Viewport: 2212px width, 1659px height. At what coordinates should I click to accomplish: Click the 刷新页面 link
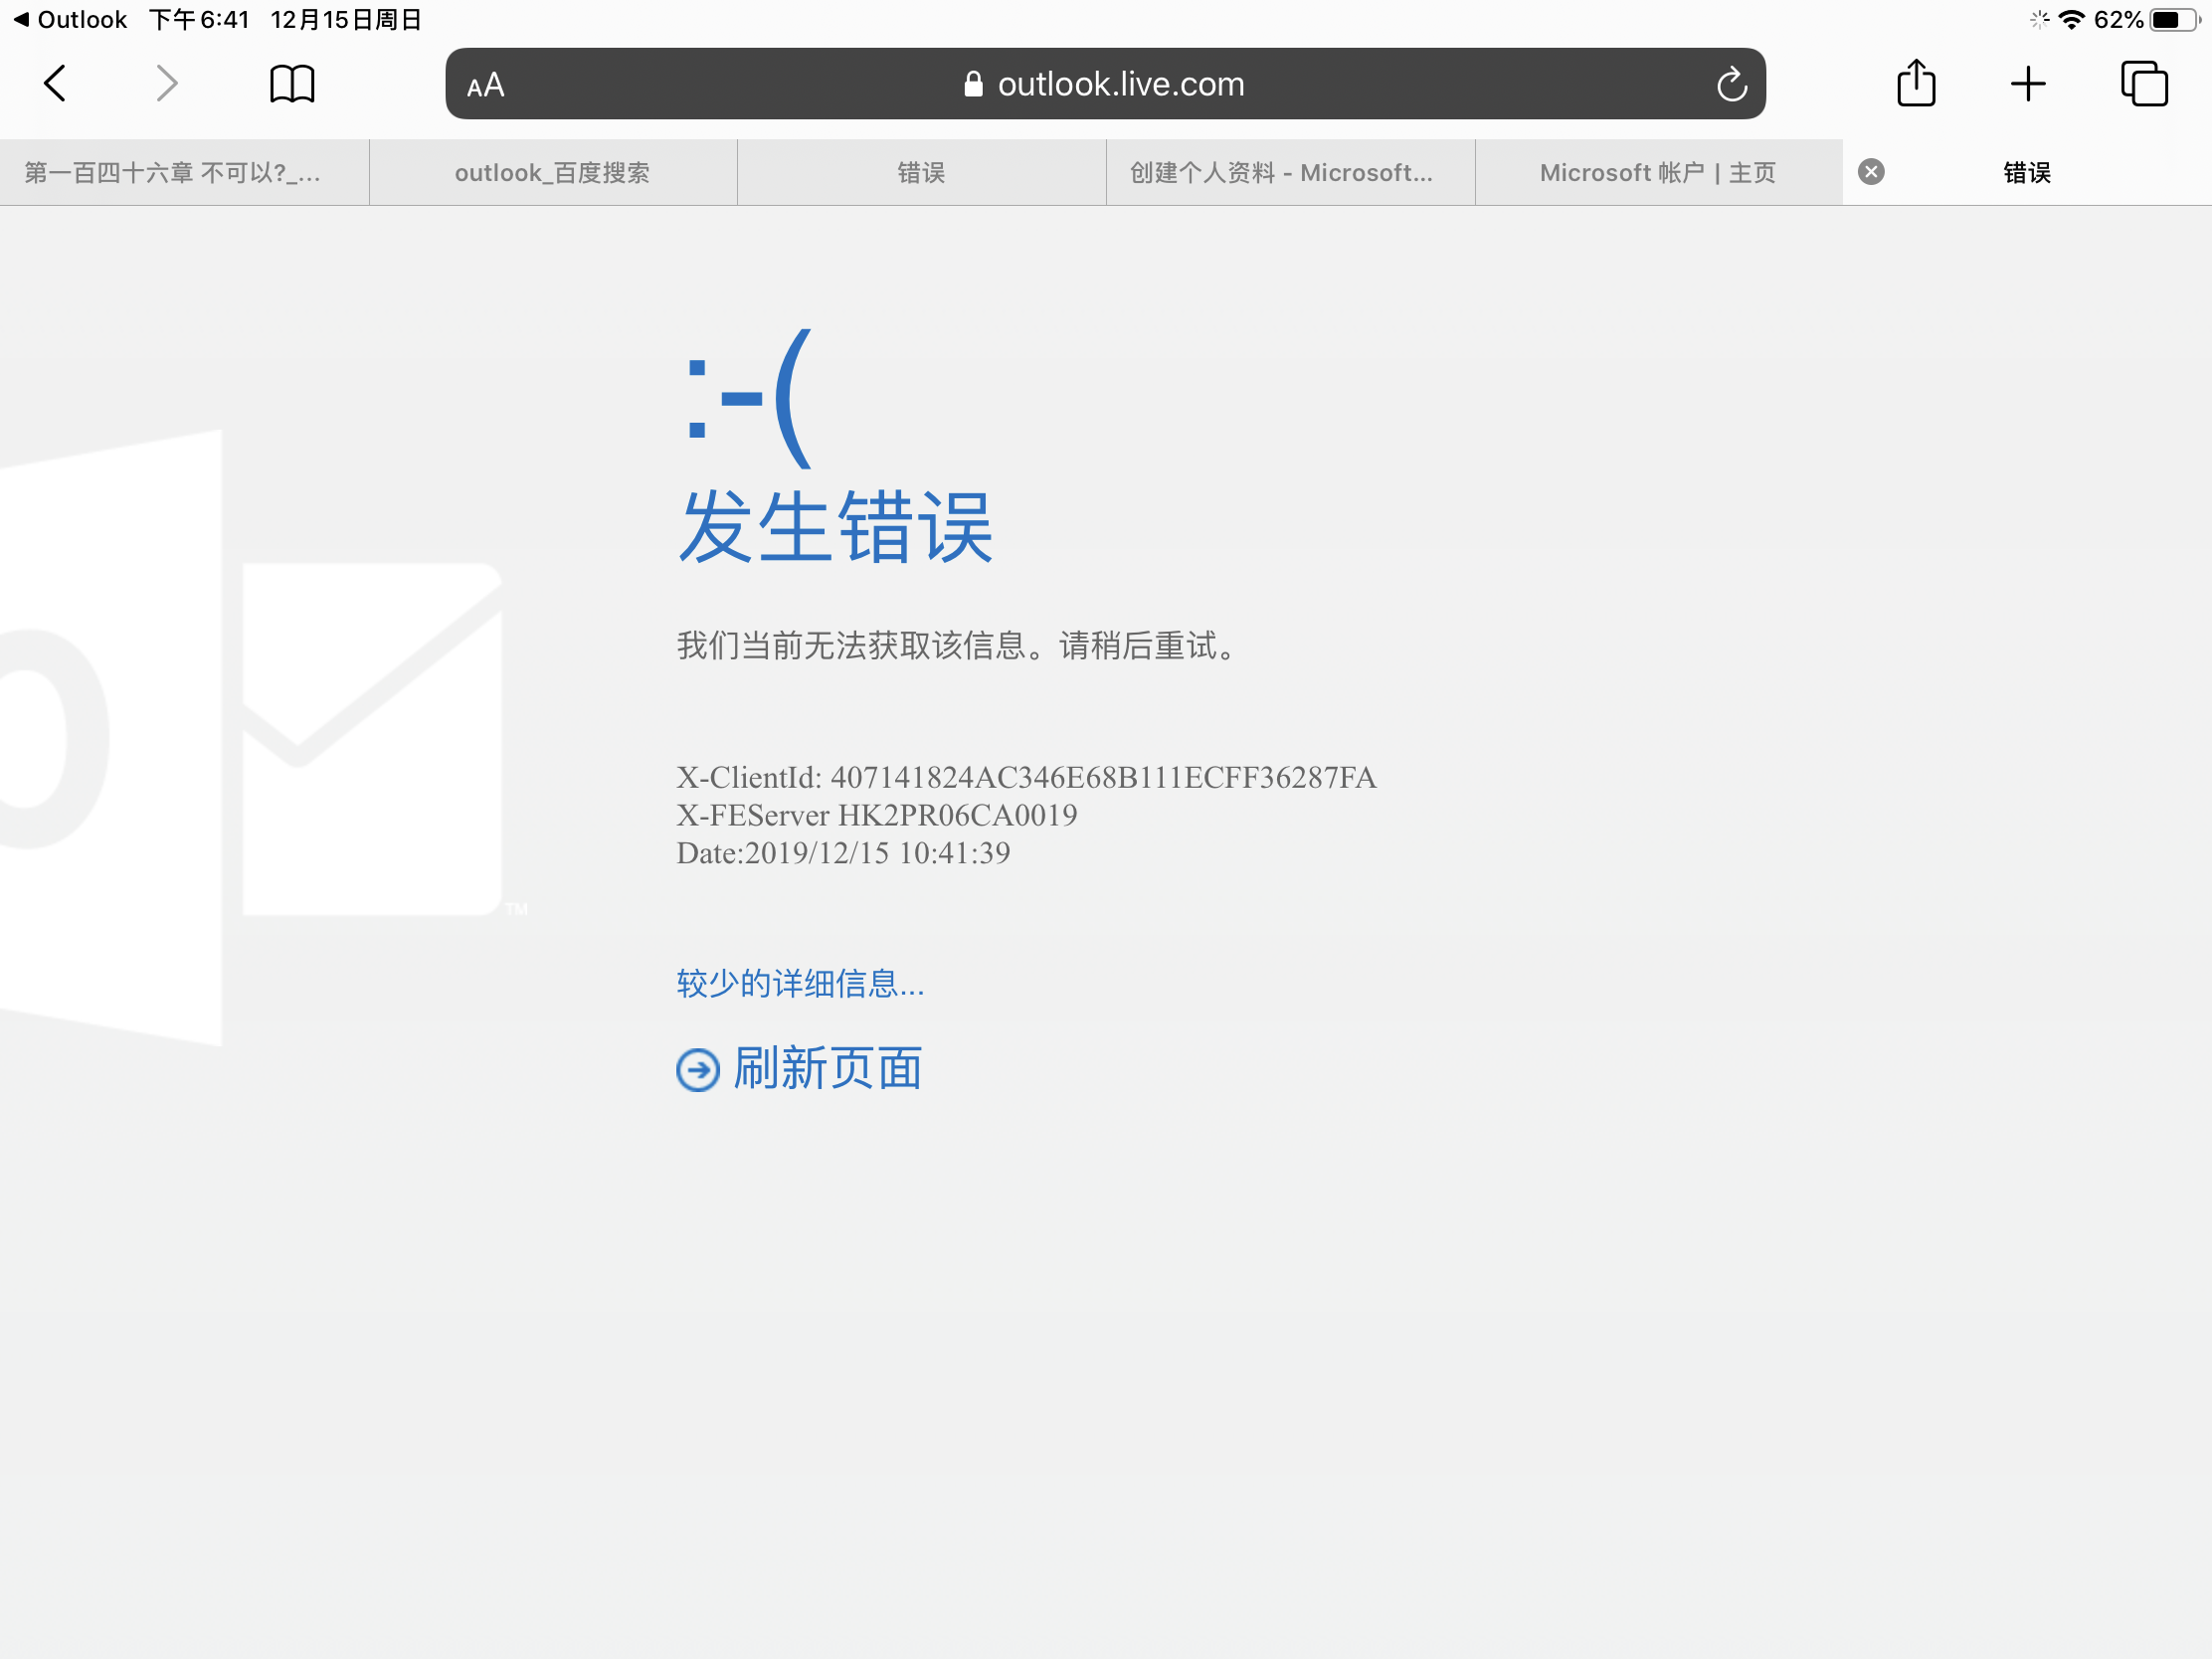tap(827, 1068)
